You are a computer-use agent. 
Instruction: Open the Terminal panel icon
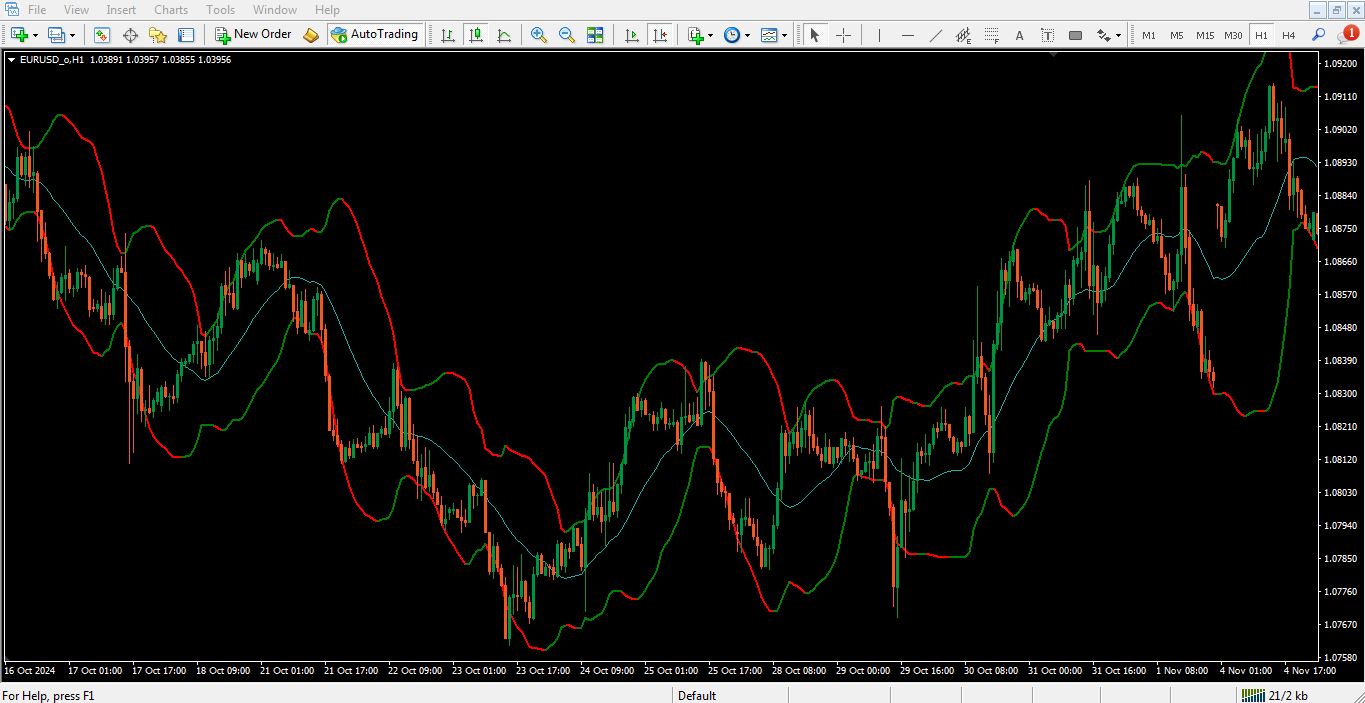[x=186, y=35]
